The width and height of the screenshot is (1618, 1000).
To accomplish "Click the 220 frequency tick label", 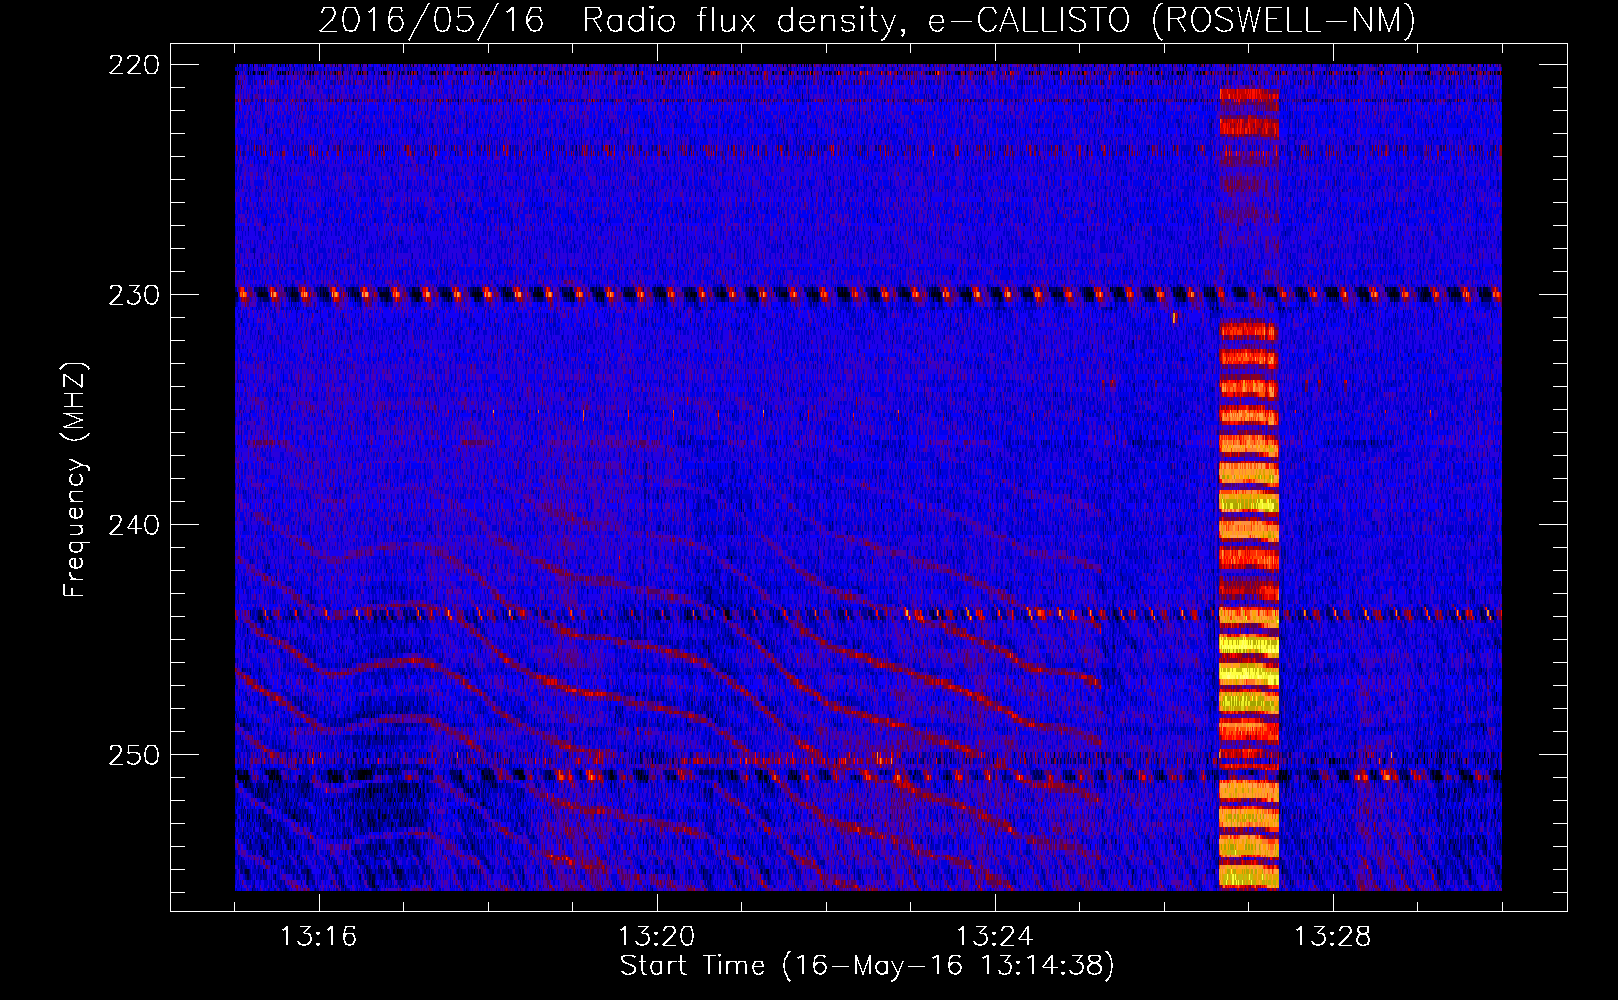I will click(x=133, y=65).
